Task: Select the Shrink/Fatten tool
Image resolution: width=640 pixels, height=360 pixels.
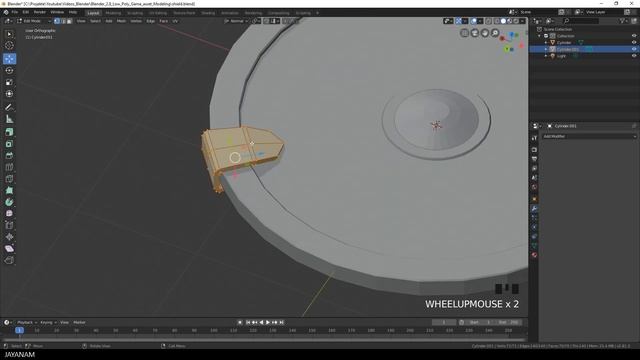Action: click(x=9, y=237)
